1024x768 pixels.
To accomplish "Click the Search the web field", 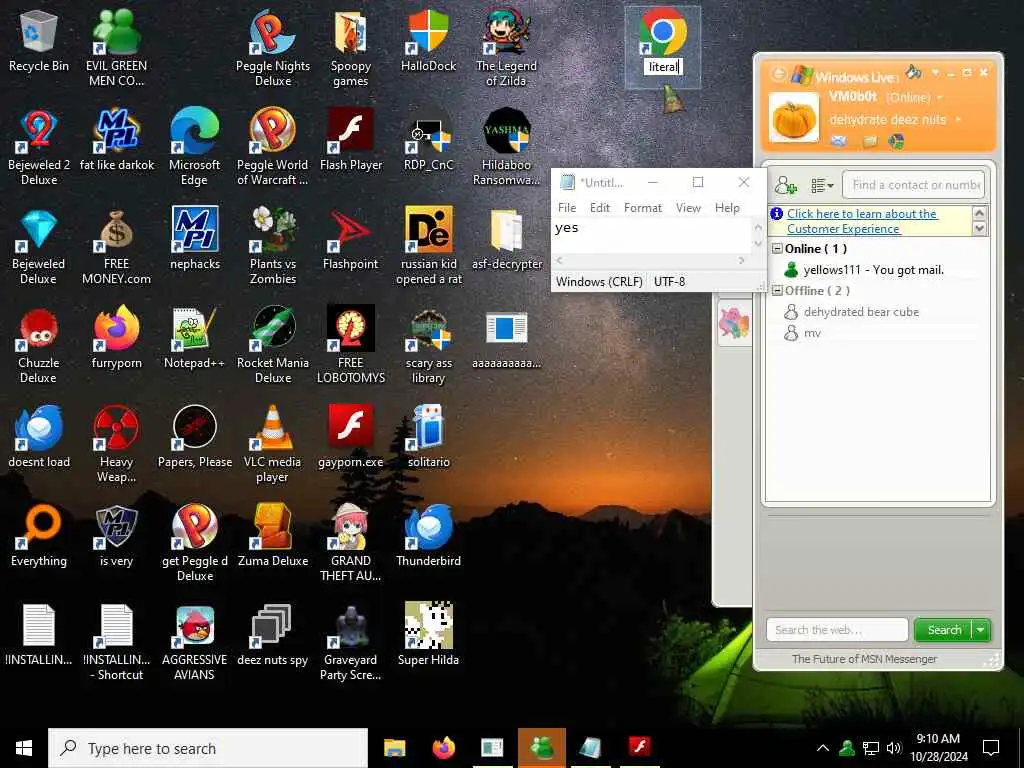I will tap(837, 630).
